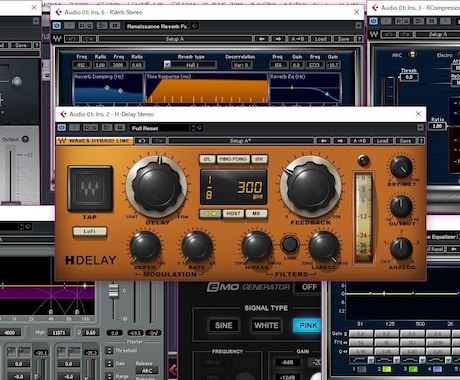Toggle RVerb plugin power button
This screenshot has height=380, width=460.
tap(57, 26)
